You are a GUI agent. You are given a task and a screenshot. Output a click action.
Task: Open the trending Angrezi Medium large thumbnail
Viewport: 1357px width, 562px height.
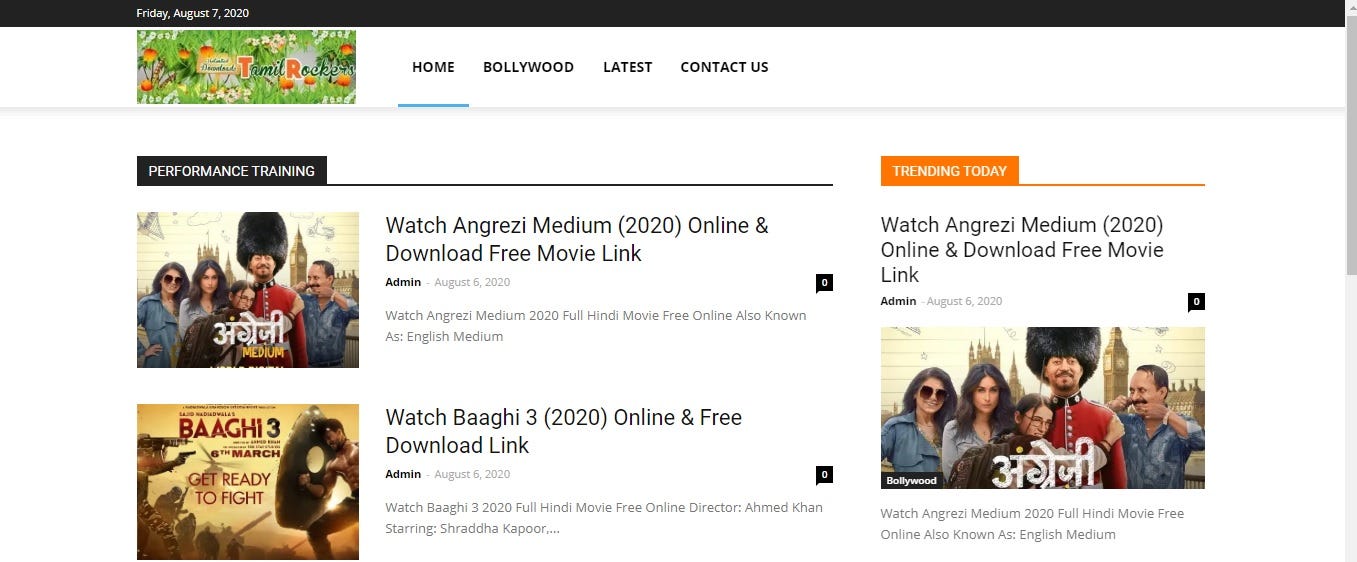(x=1042, y=408)
